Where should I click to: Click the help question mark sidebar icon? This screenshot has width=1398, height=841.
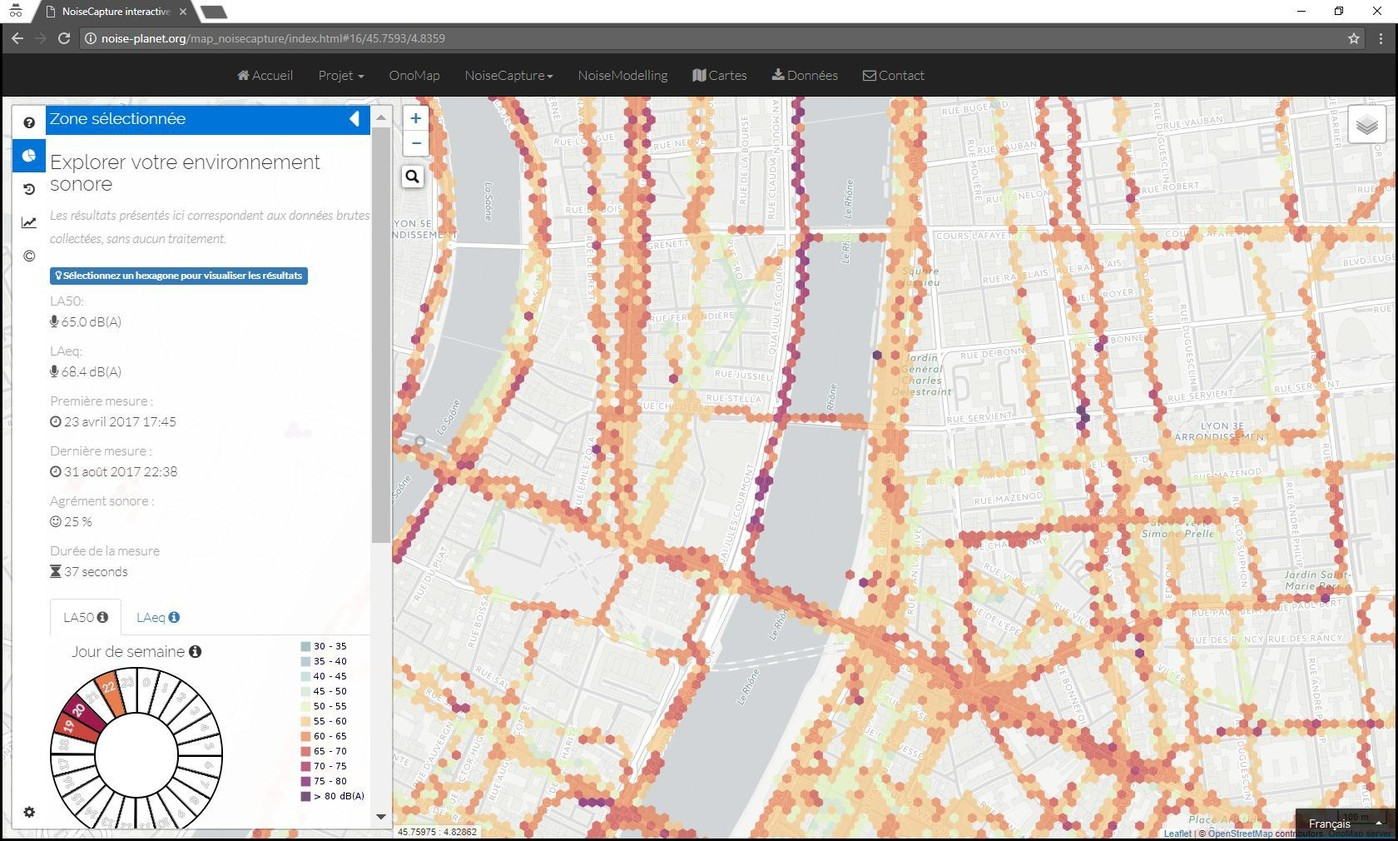click(x=29, y=122)
